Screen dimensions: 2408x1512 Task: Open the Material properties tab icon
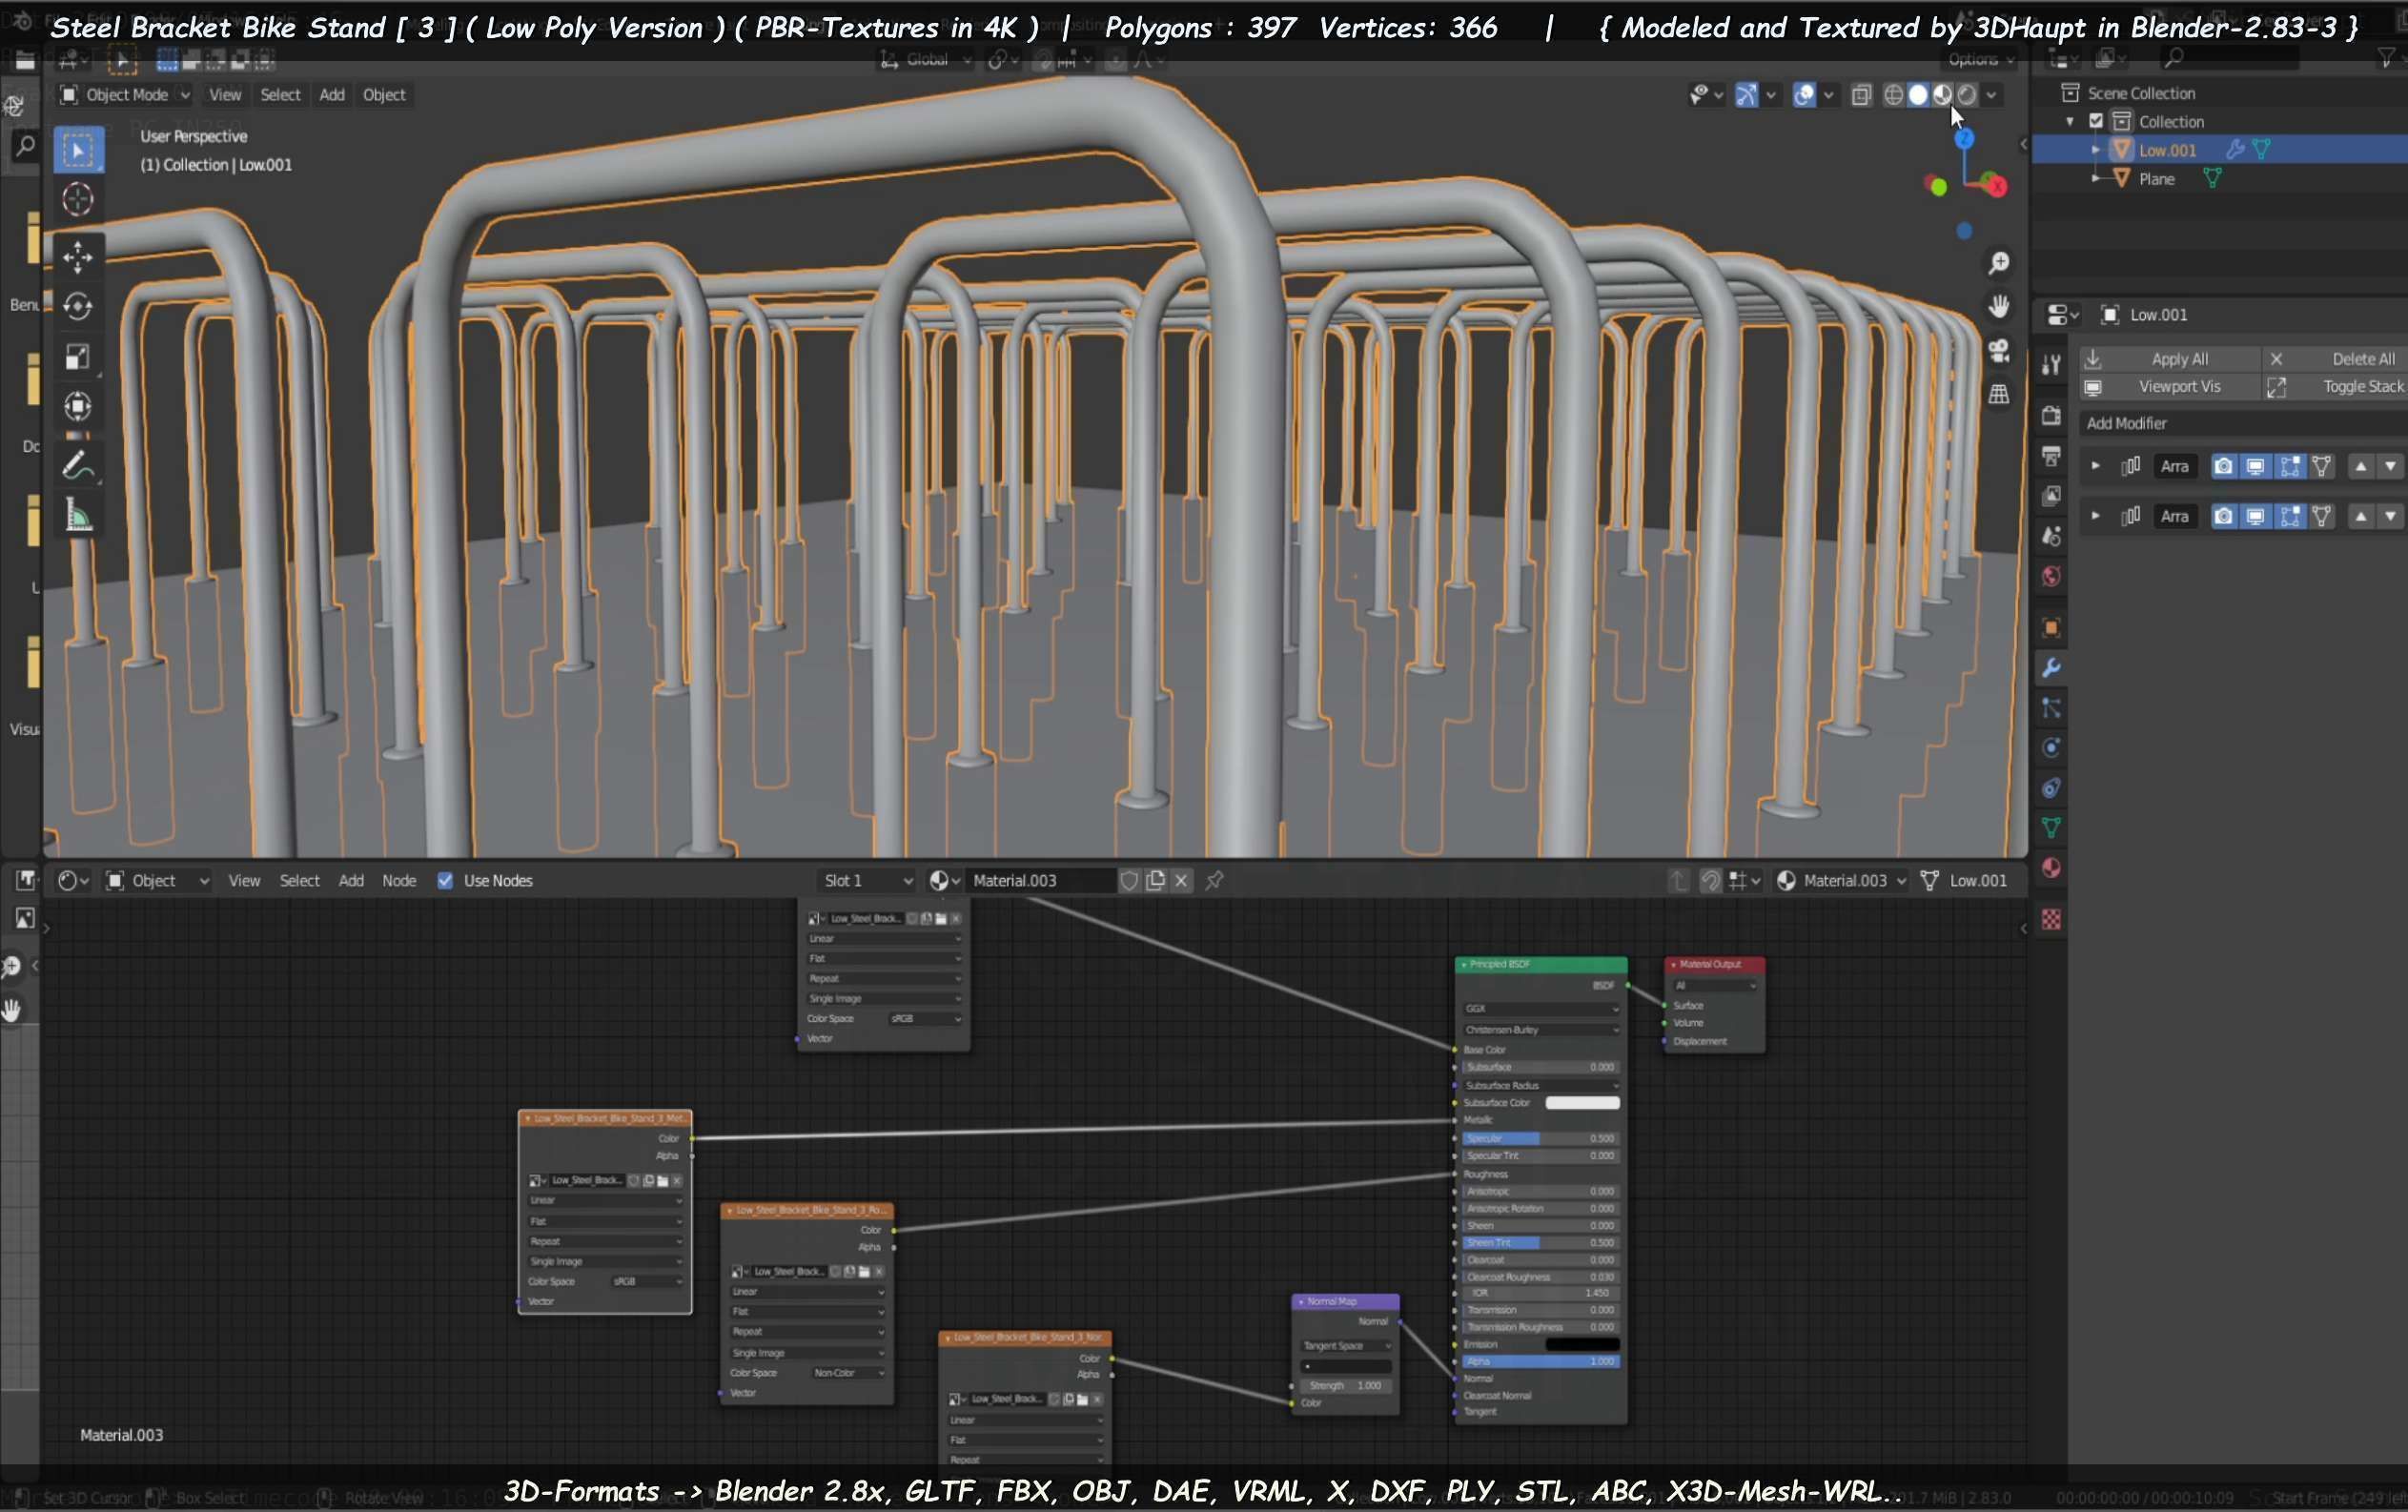click(2051, 868)
